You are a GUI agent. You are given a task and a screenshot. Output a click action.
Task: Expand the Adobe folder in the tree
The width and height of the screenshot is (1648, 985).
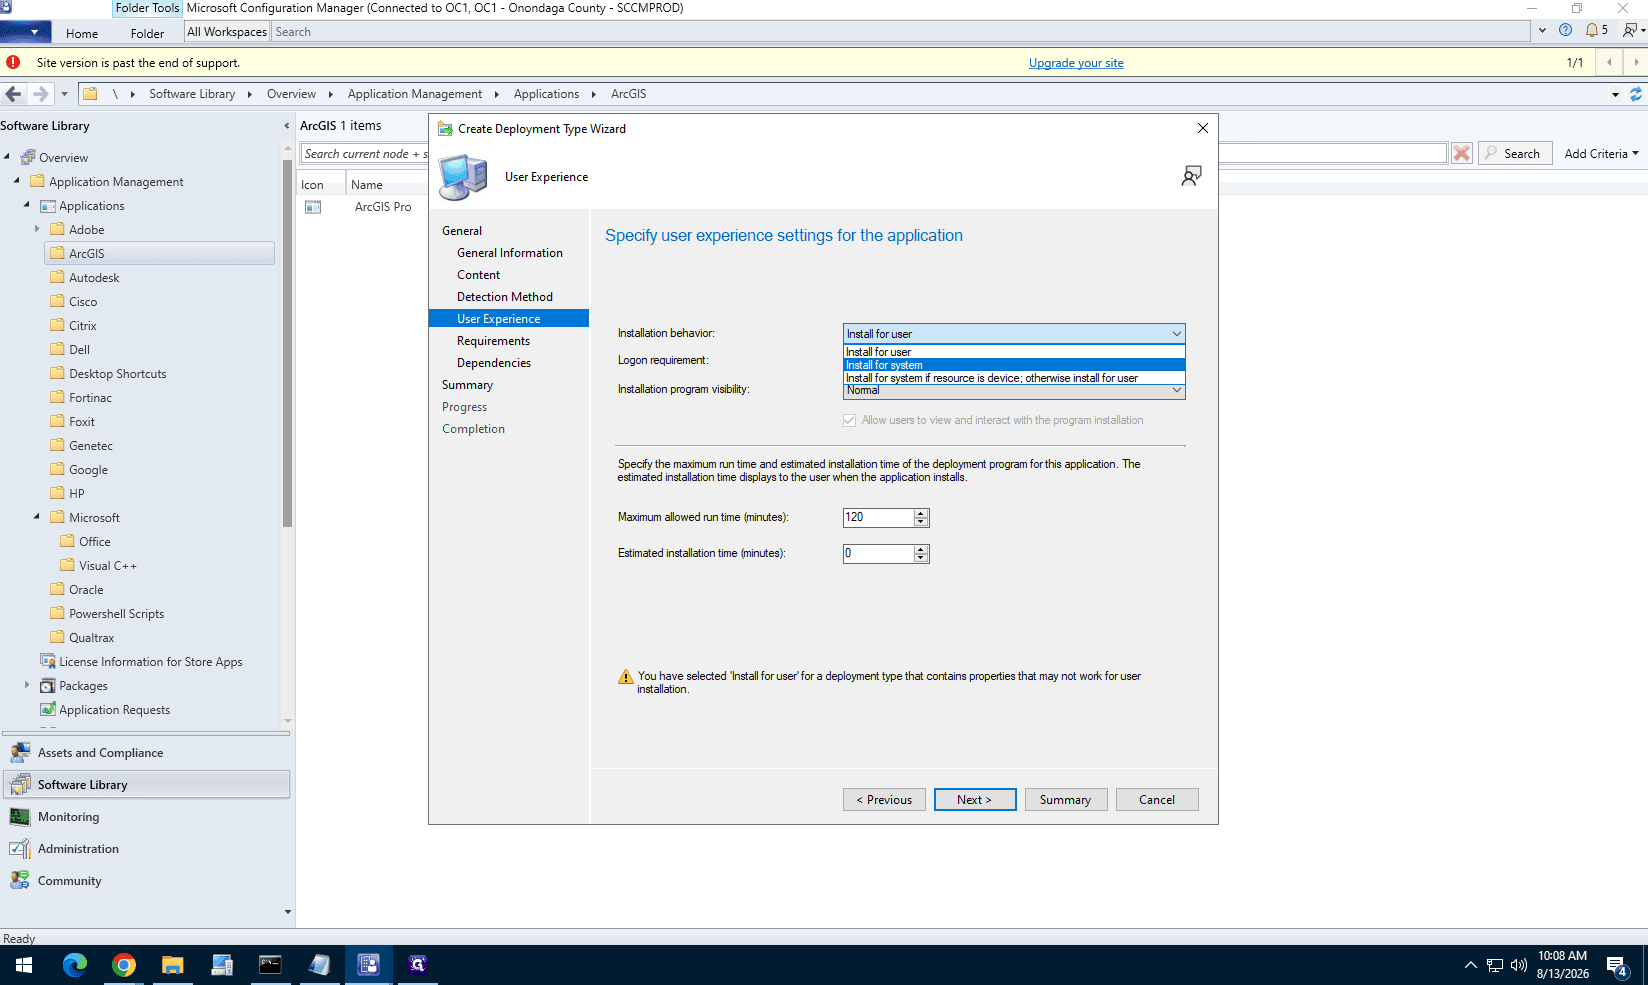tap(37, 229)
